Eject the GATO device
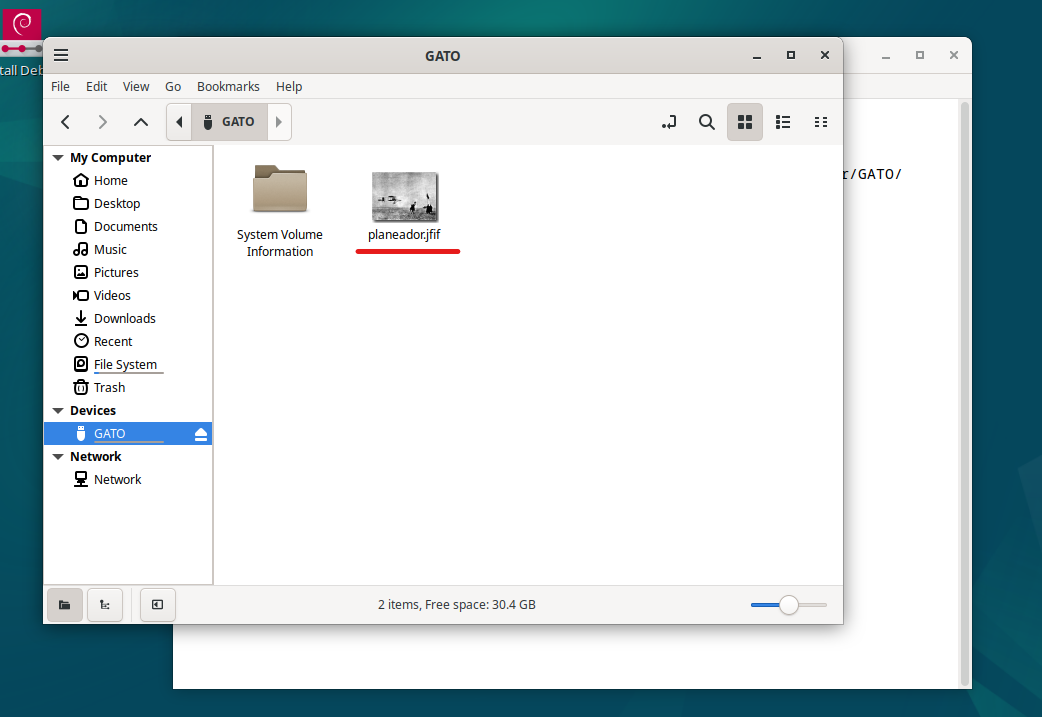 (x=200, y=434)
